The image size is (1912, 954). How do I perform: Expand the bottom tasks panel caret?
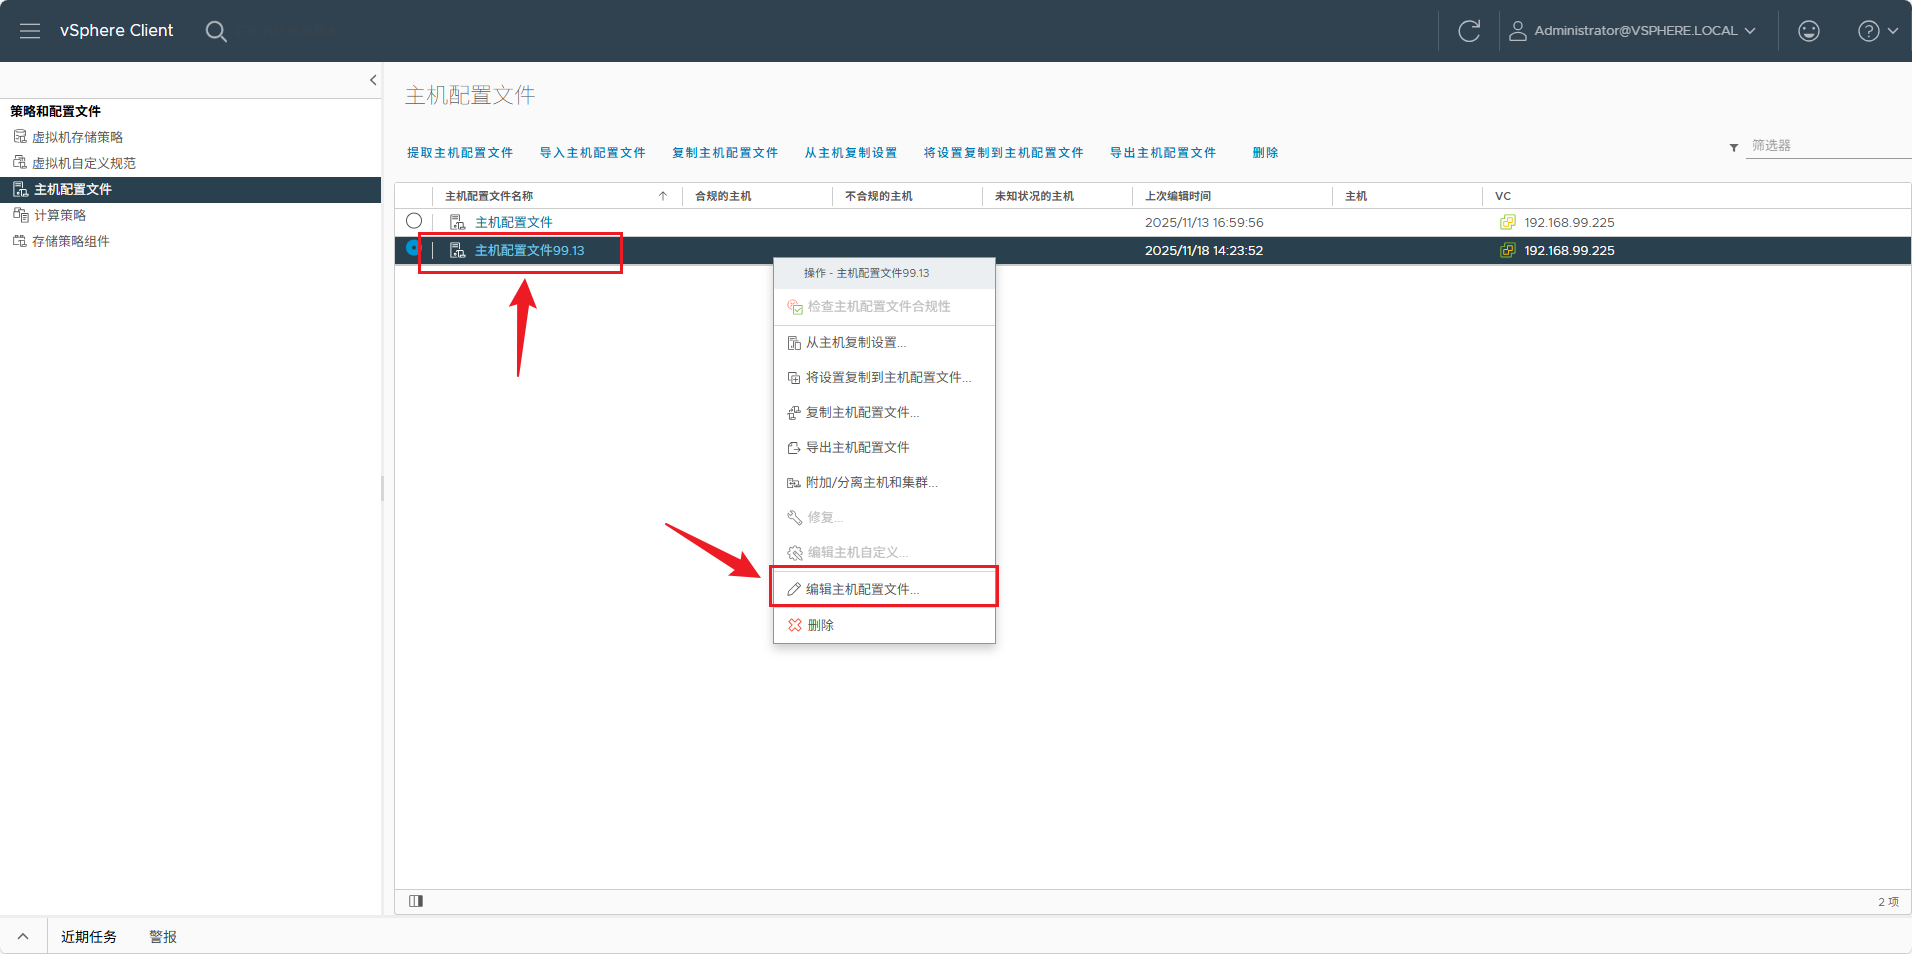tap(23, 937)
